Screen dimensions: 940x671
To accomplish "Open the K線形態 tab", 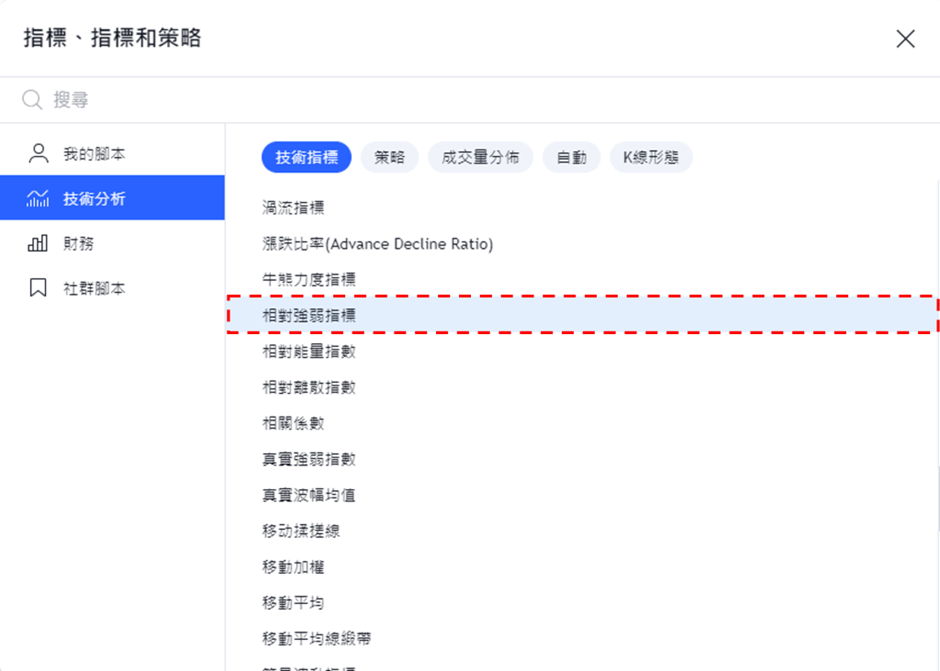I will (x=650, y=157).
